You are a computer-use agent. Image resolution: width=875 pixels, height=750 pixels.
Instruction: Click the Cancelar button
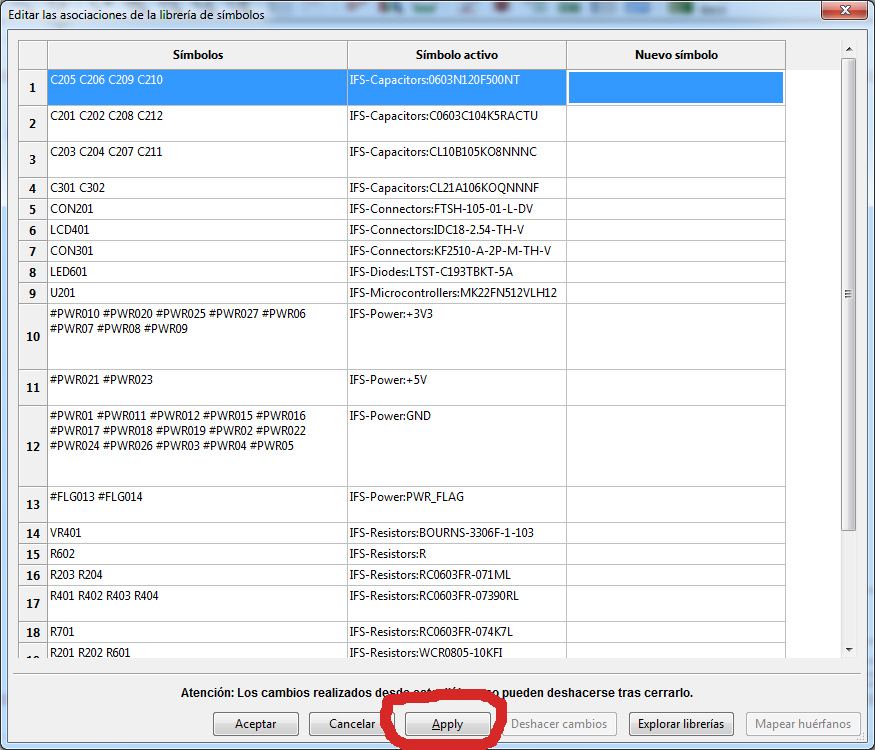pyautogui.click(x=352, y=724)
